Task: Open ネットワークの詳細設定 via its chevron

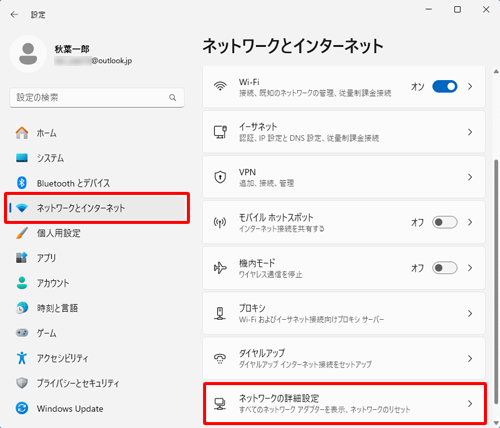Action: pos(470,404)
